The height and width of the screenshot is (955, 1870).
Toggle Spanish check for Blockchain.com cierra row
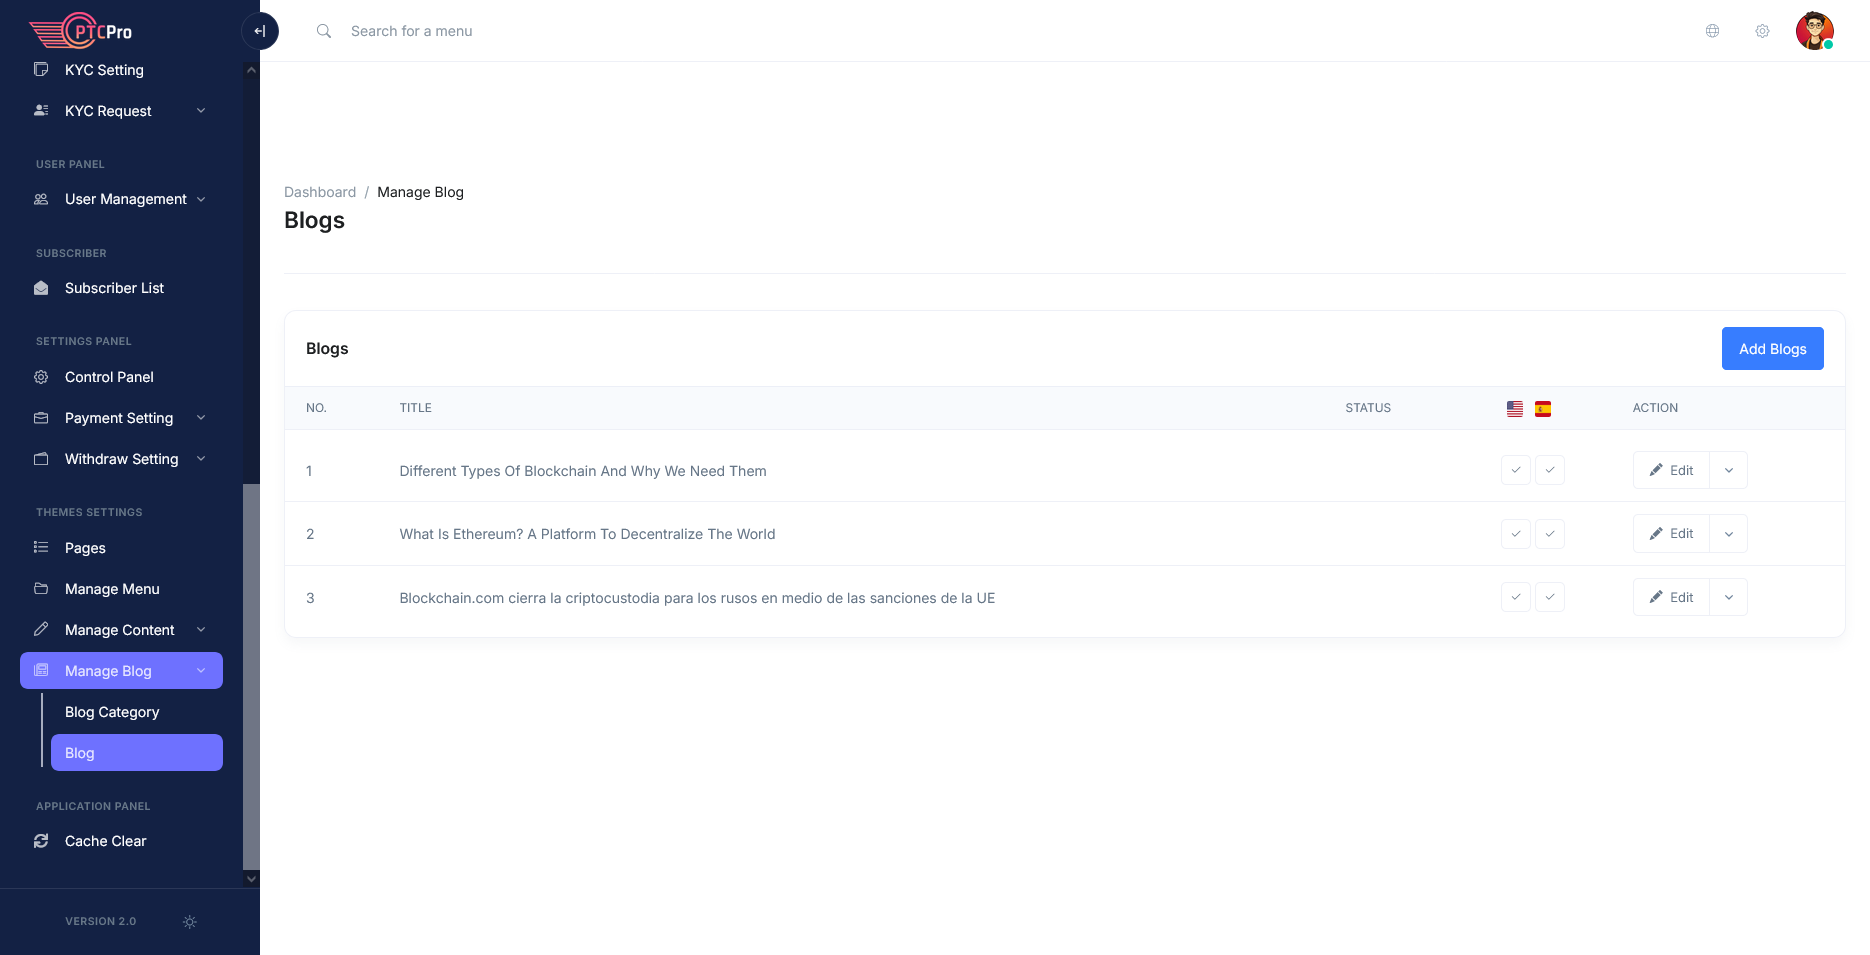1550,597
